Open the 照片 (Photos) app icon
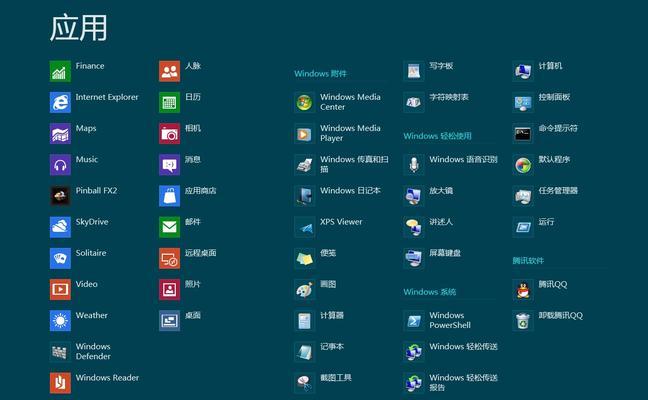Screen dimensions: 648x400 169,289
